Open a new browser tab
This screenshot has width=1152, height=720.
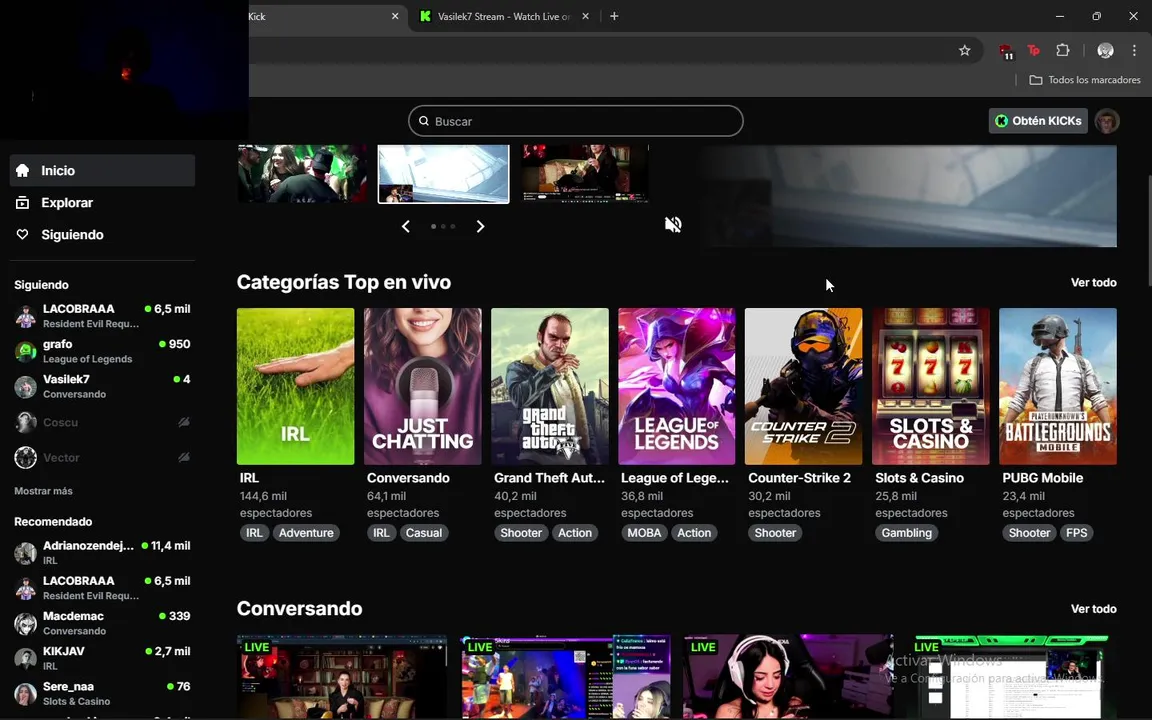tap(614, 16)
